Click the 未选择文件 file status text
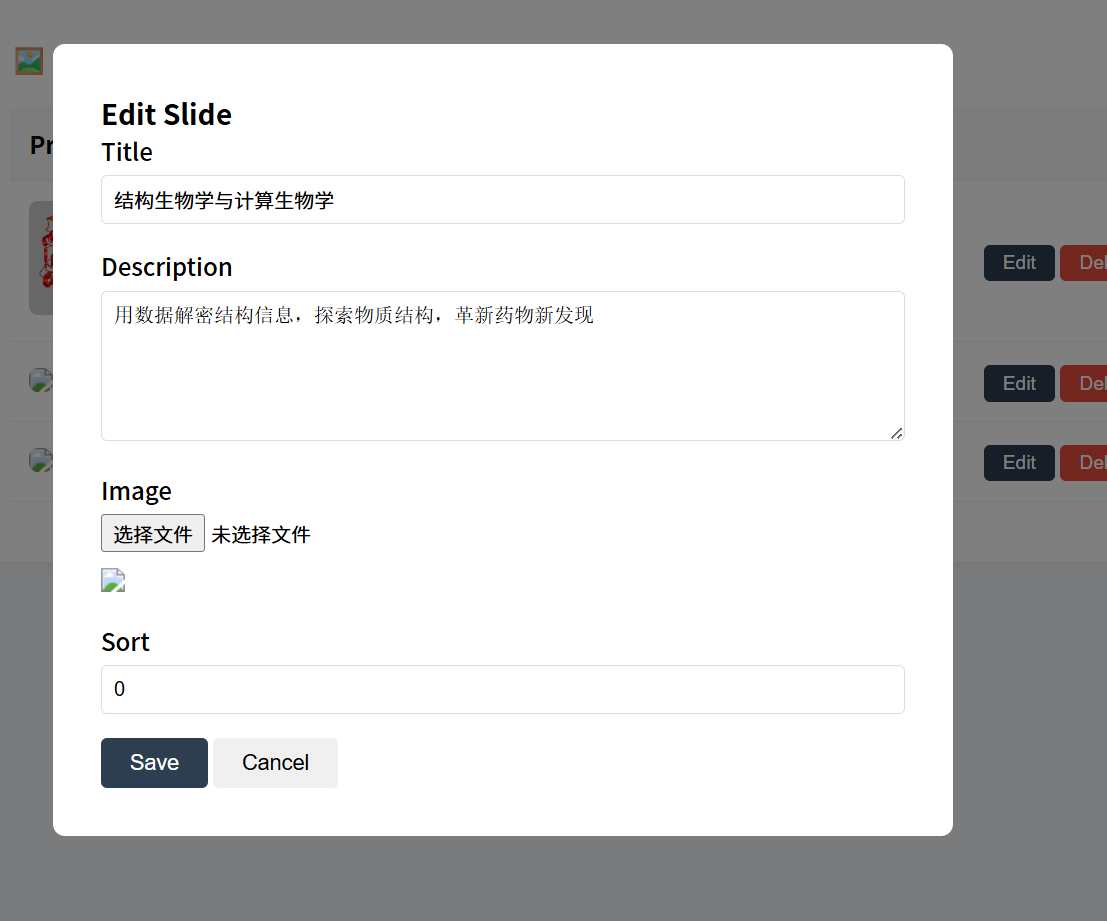The width and height of the screenshot is (1107, 921). [x=261, y=534]
